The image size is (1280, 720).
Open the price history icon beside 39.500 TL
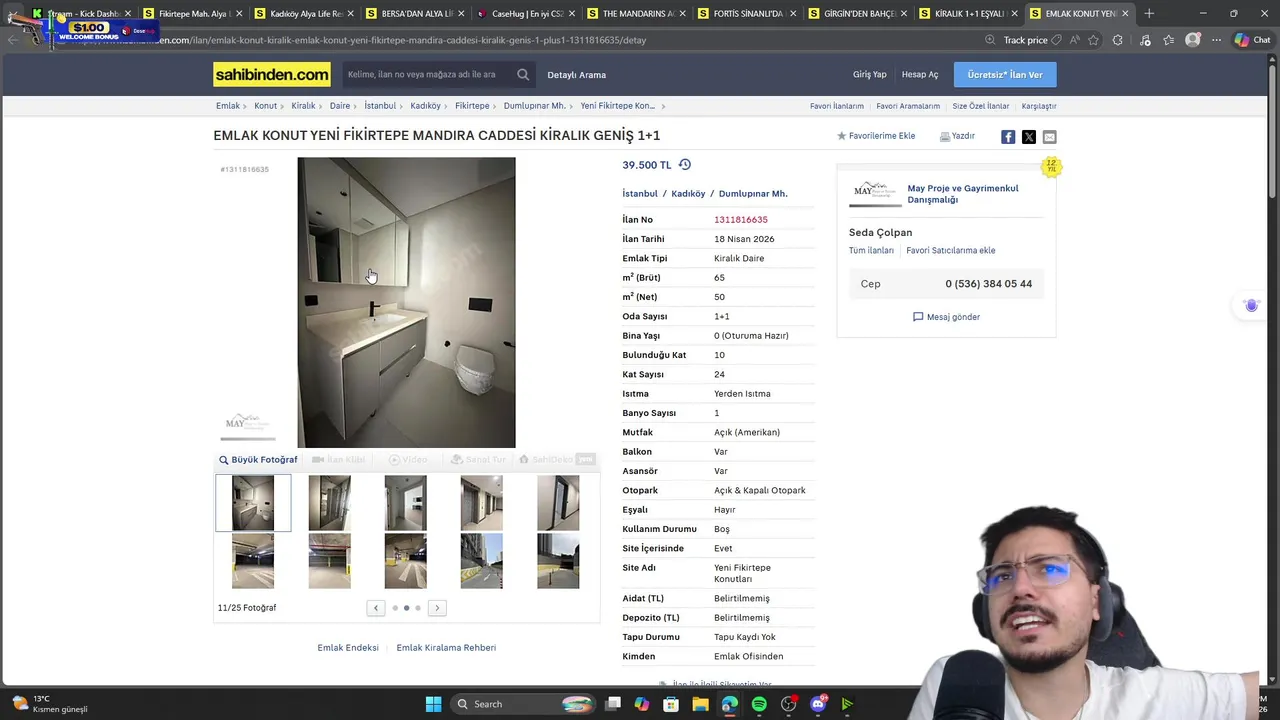coord(685,165)
